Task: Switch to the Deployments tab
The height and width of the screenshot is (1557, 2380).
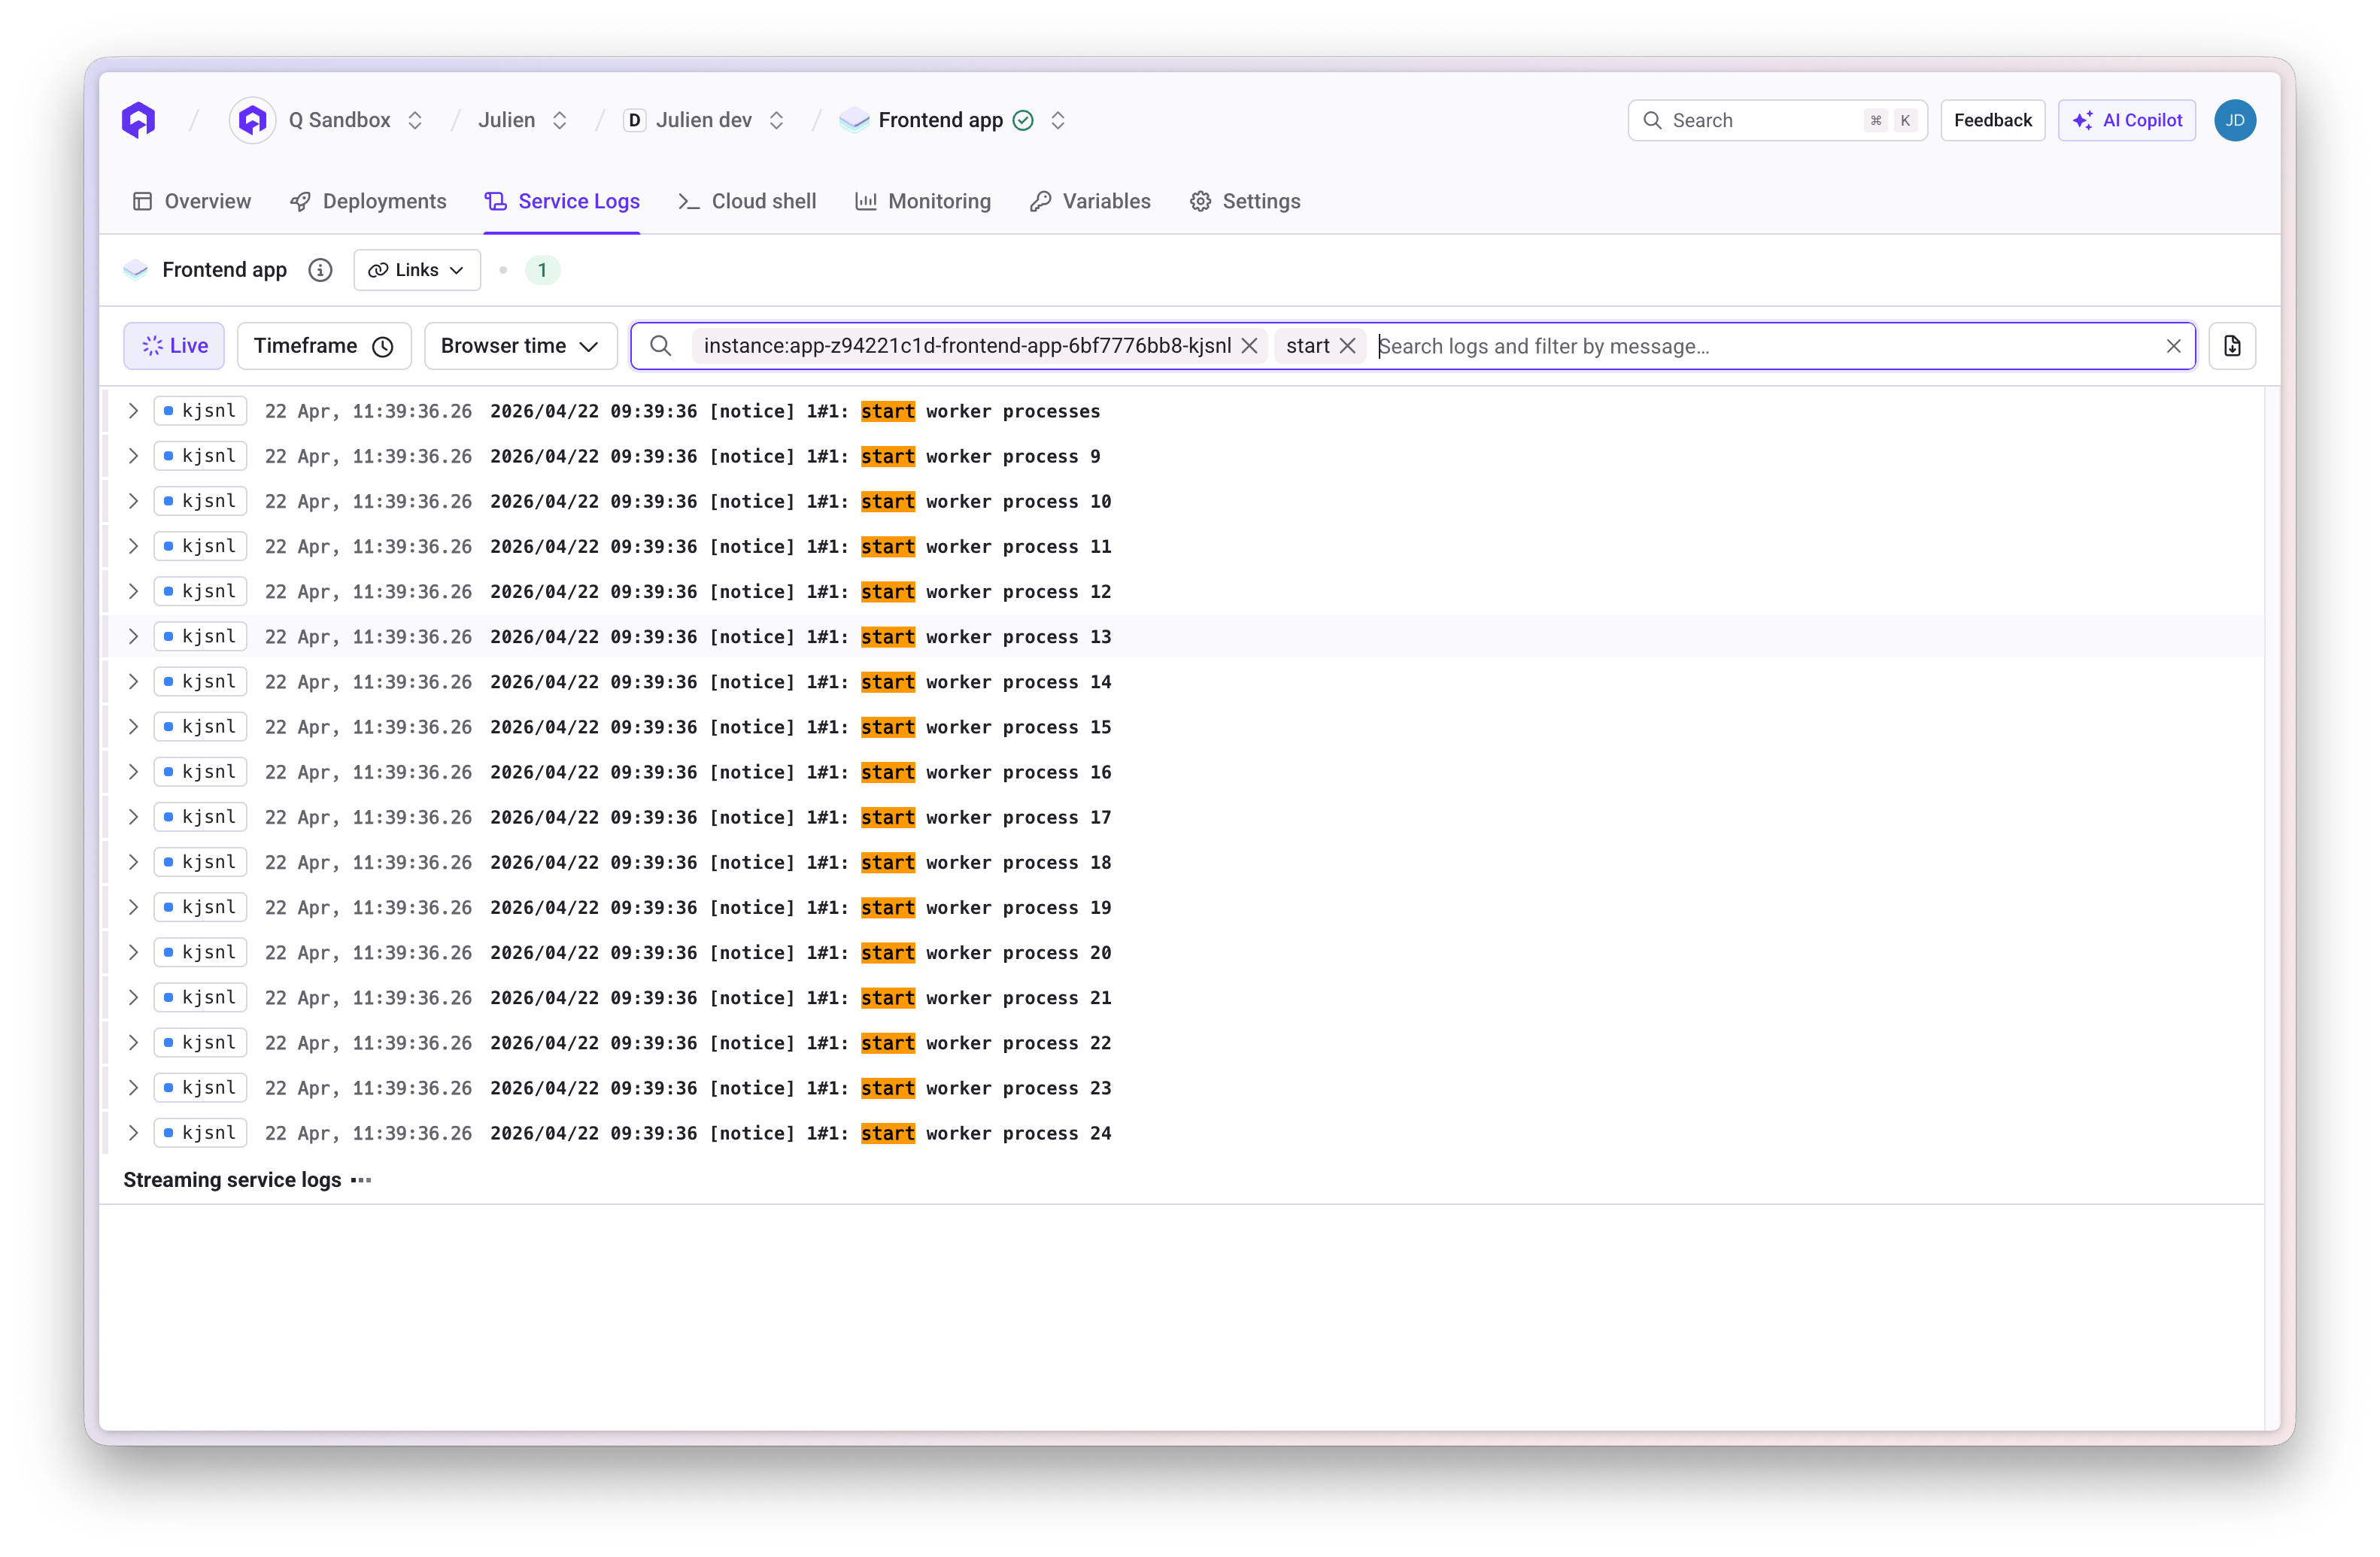Action: pyautogui.click(x=368, y=201)
